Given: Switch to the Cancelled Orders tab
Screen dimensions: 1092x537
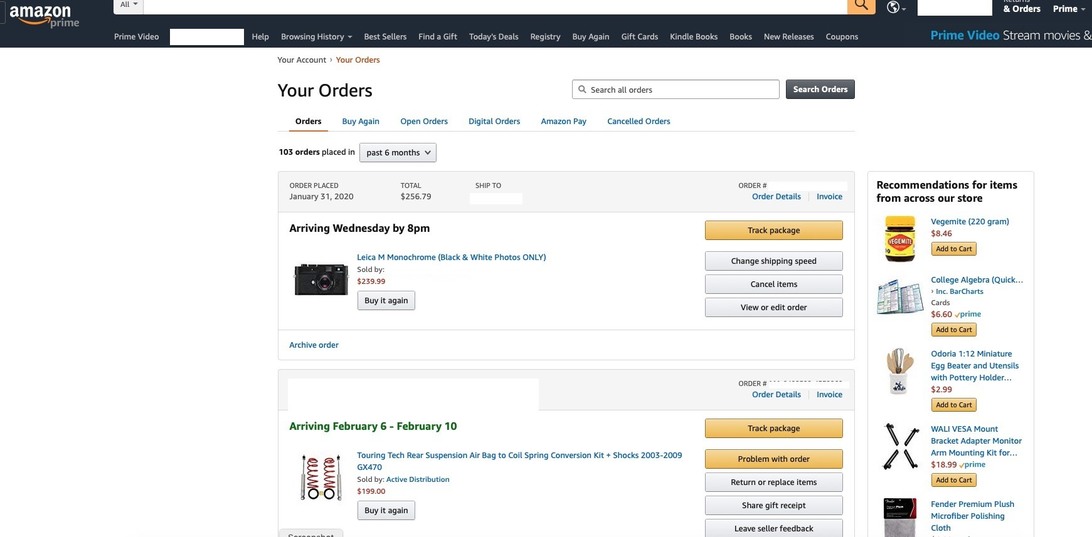Looking at the screenshot, I should [638, 122].
